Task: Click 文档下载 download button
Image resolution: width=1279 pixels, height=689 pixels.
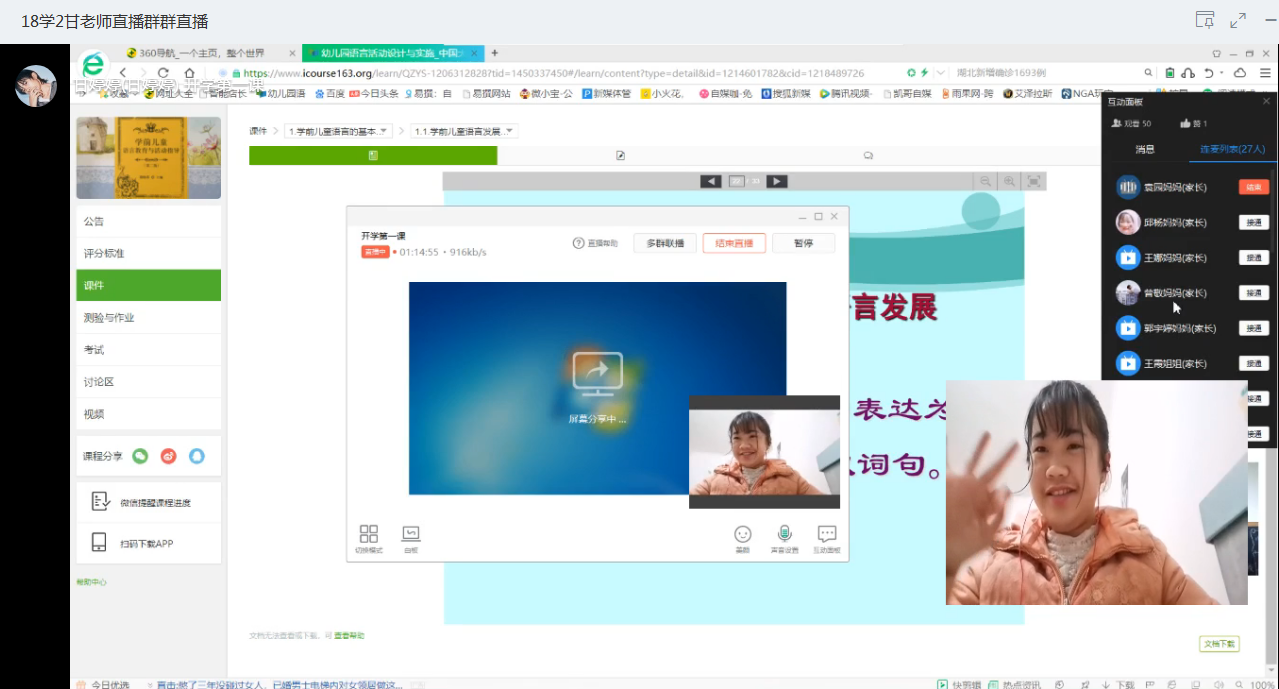Action: (x=1219, y=644)
